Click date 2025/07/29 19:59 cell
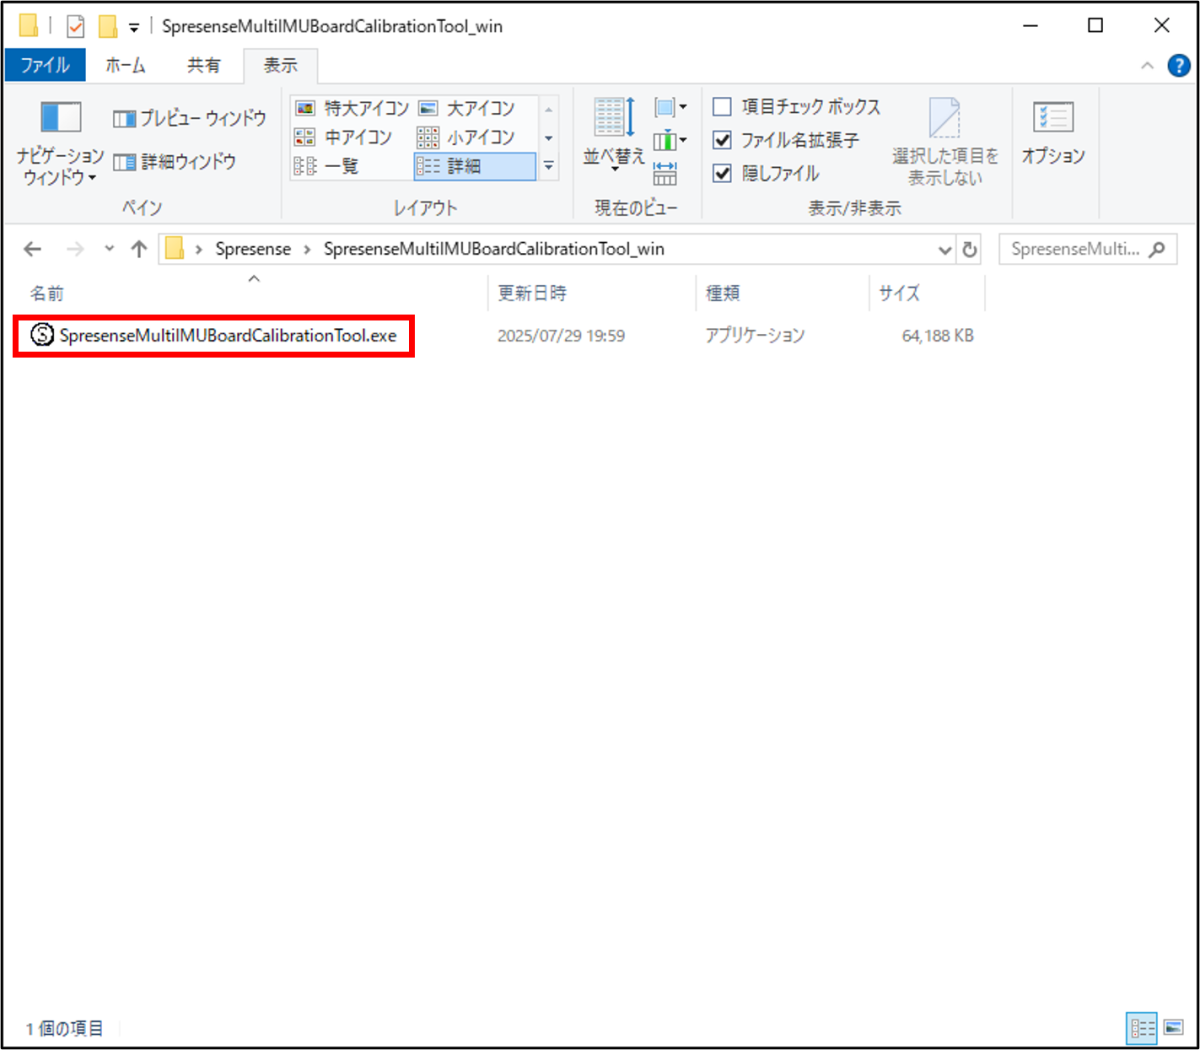The width and height of the screenshot is (1200, 1050). click(x=561, y=336)
